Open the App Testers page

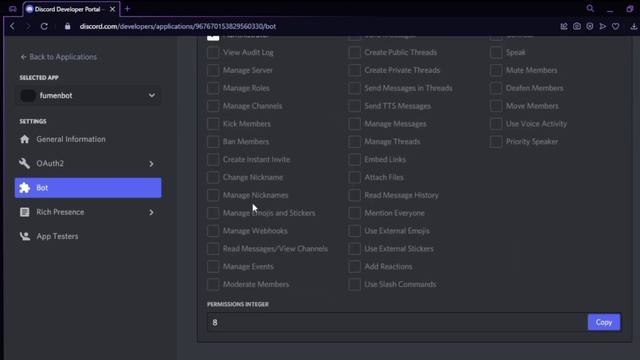point(88,236)
